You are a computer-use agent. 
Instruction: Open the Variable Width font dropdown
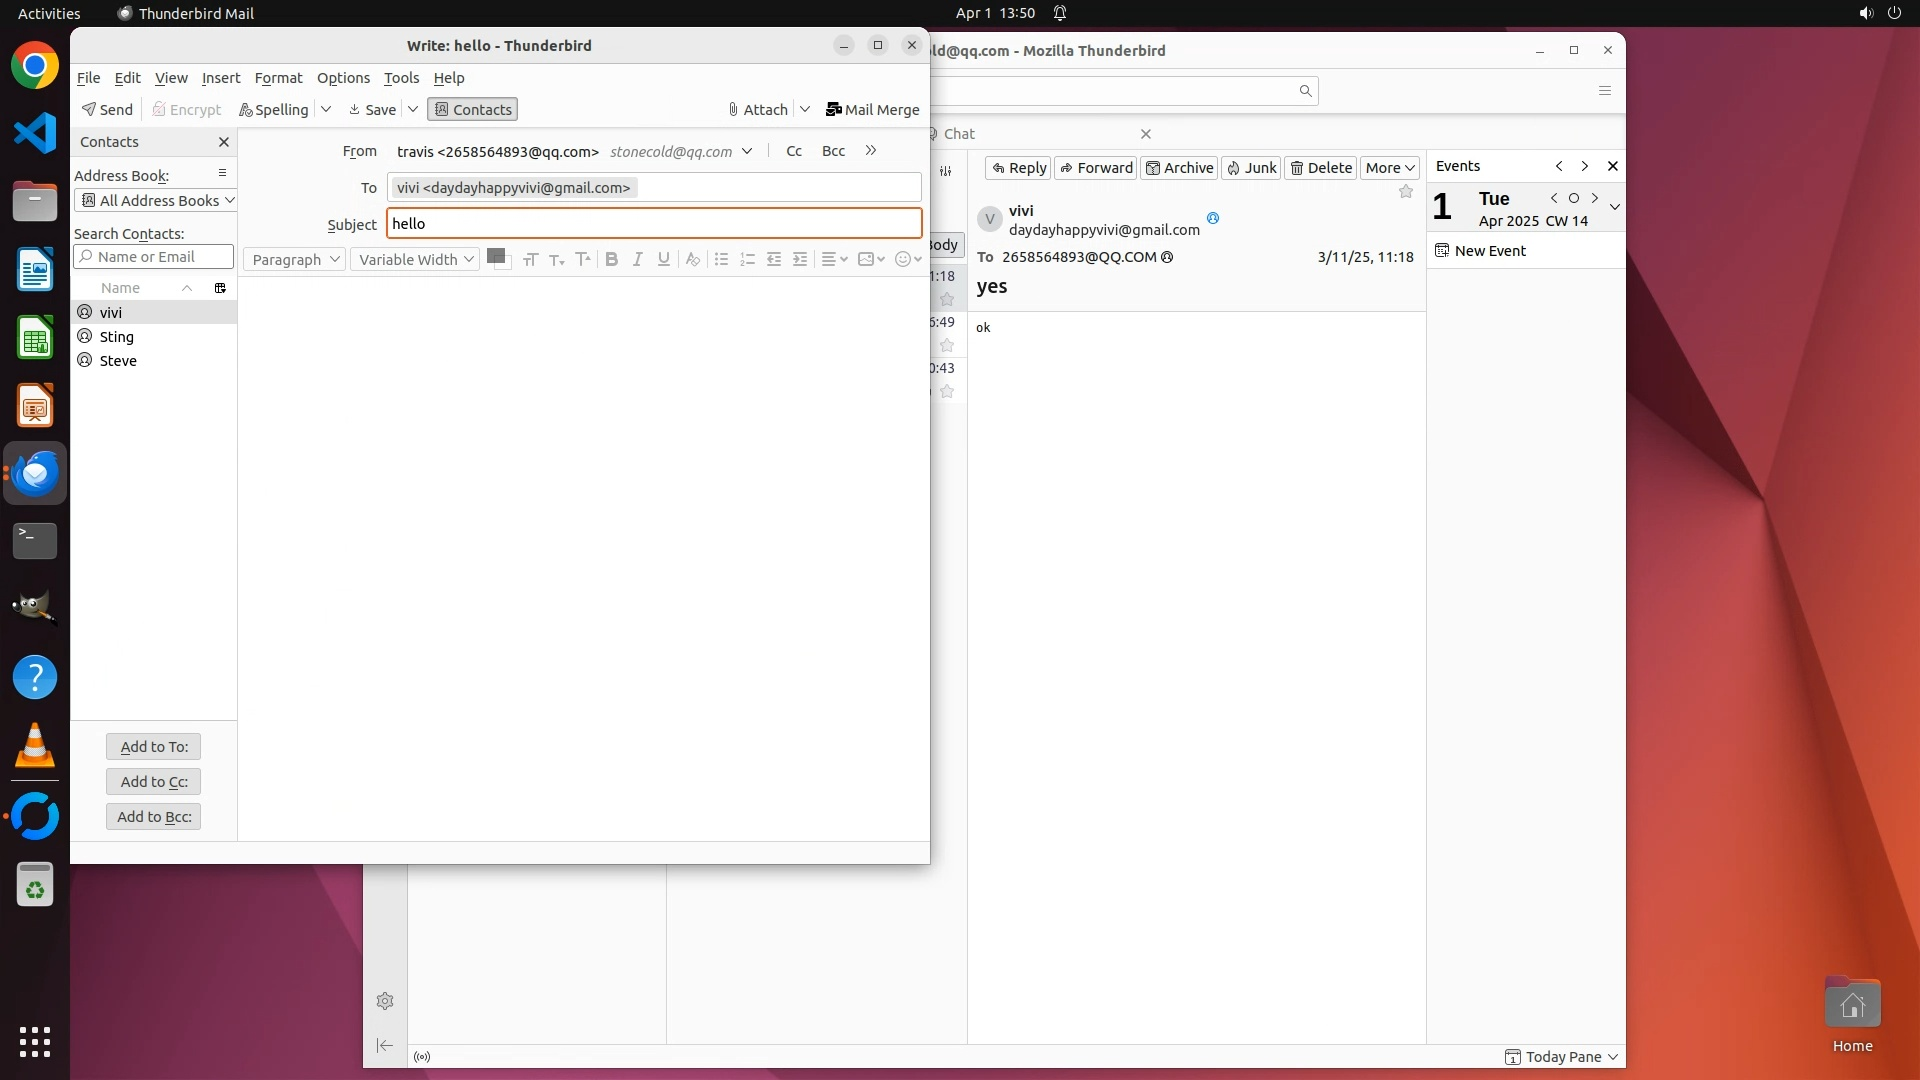click(x=415, y=259)
